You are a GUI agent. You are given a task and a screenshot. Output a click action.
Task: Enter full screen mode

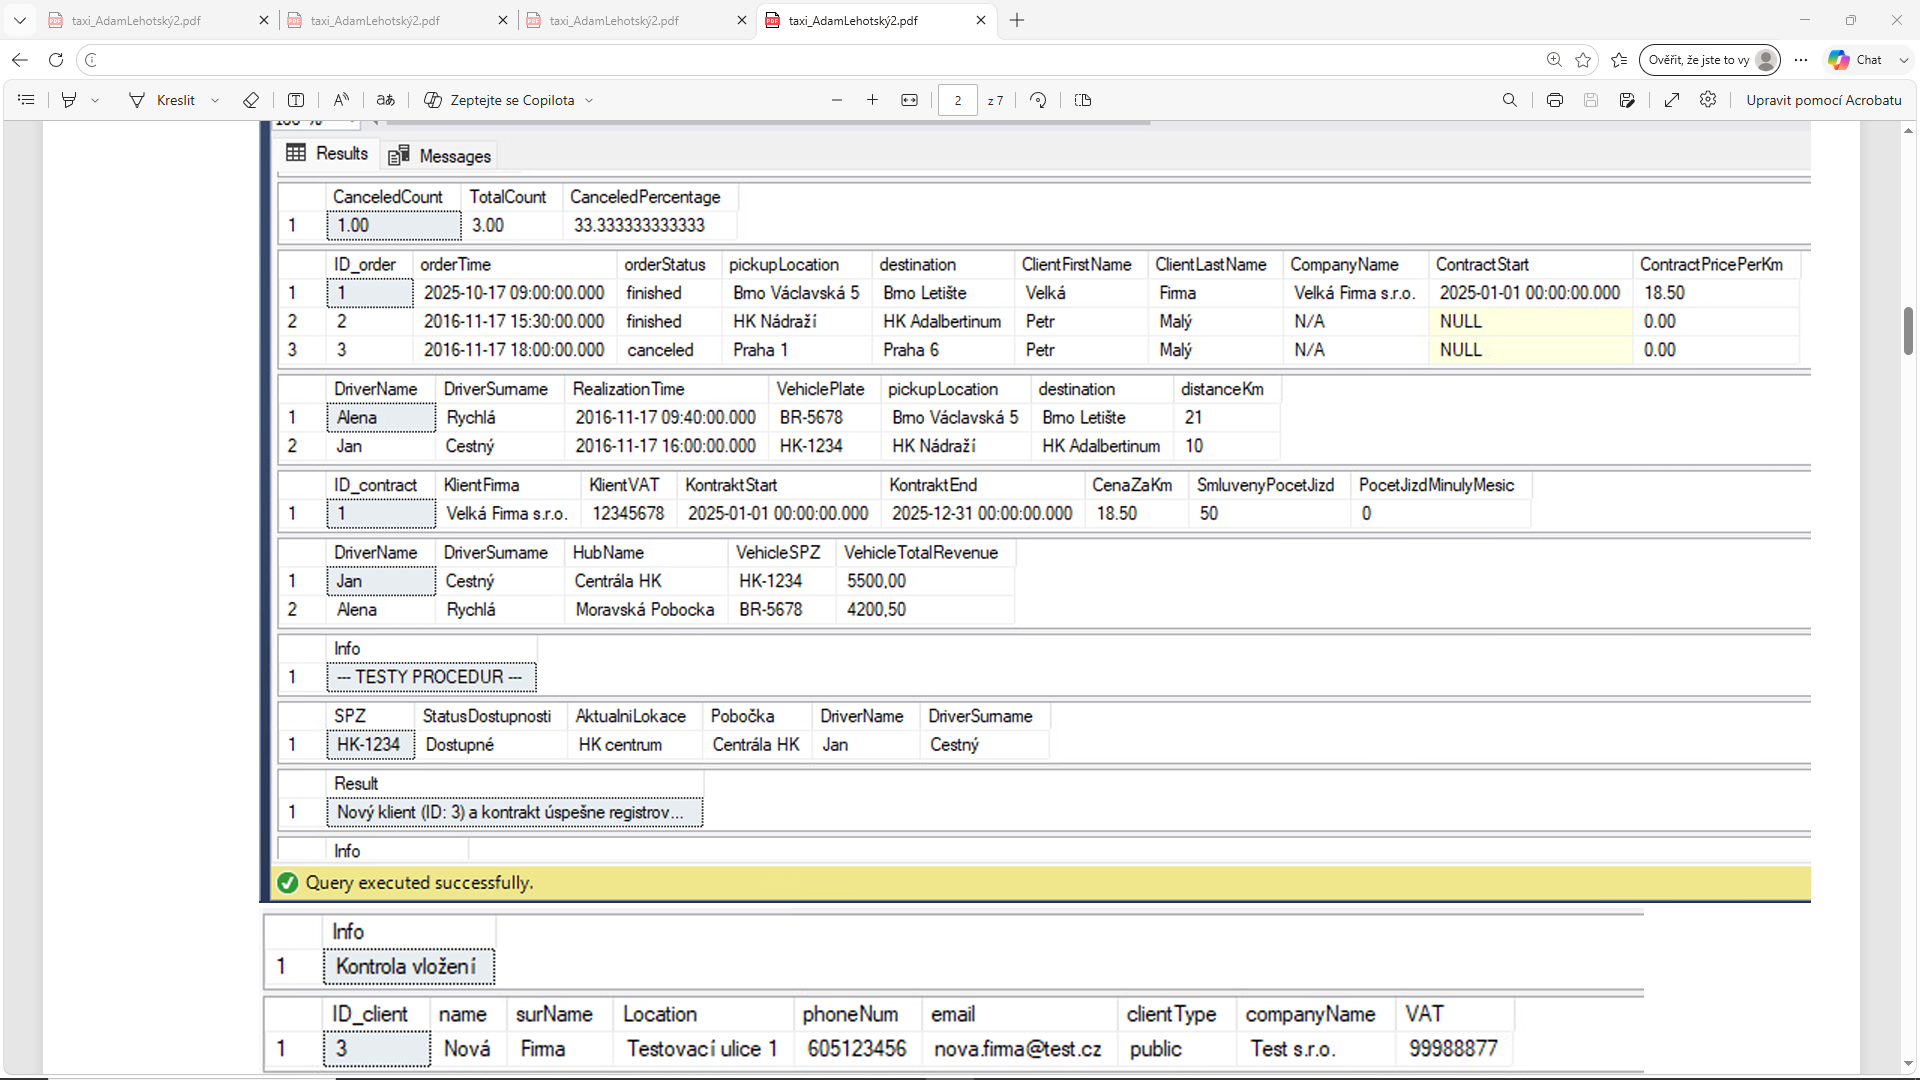[x=1672, y=100]
